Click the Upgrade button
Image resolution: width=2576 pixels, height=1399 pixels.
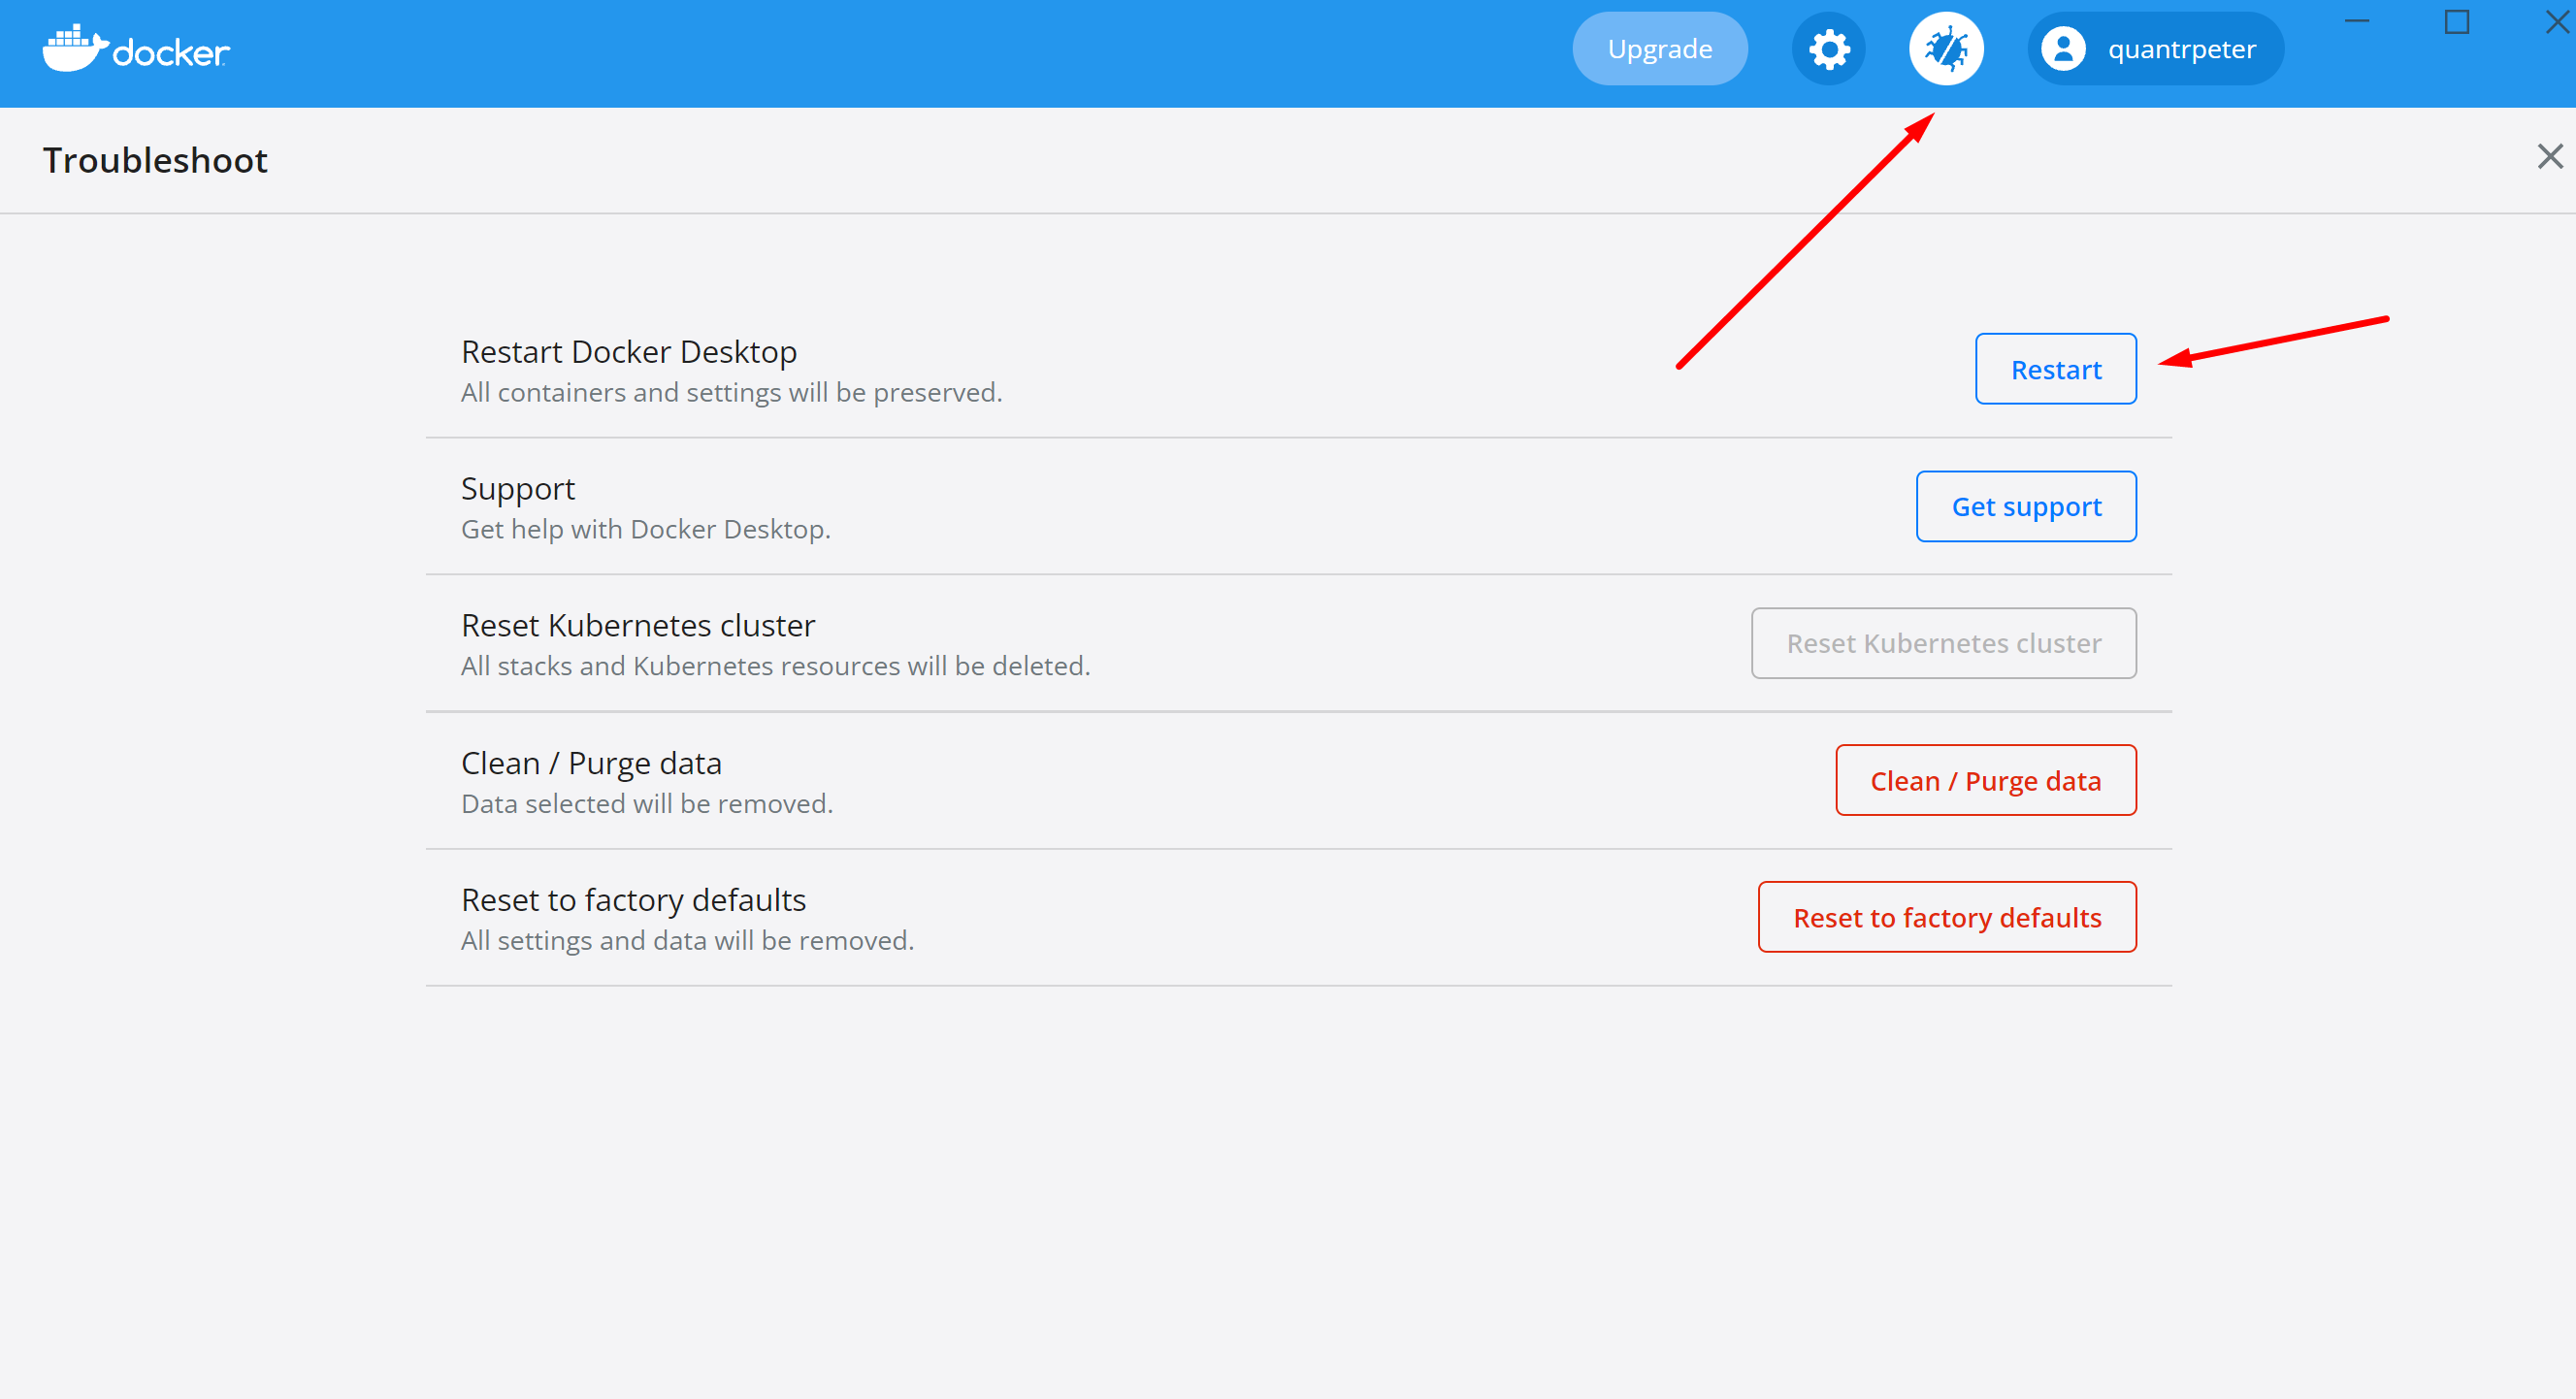(1660, 49)
